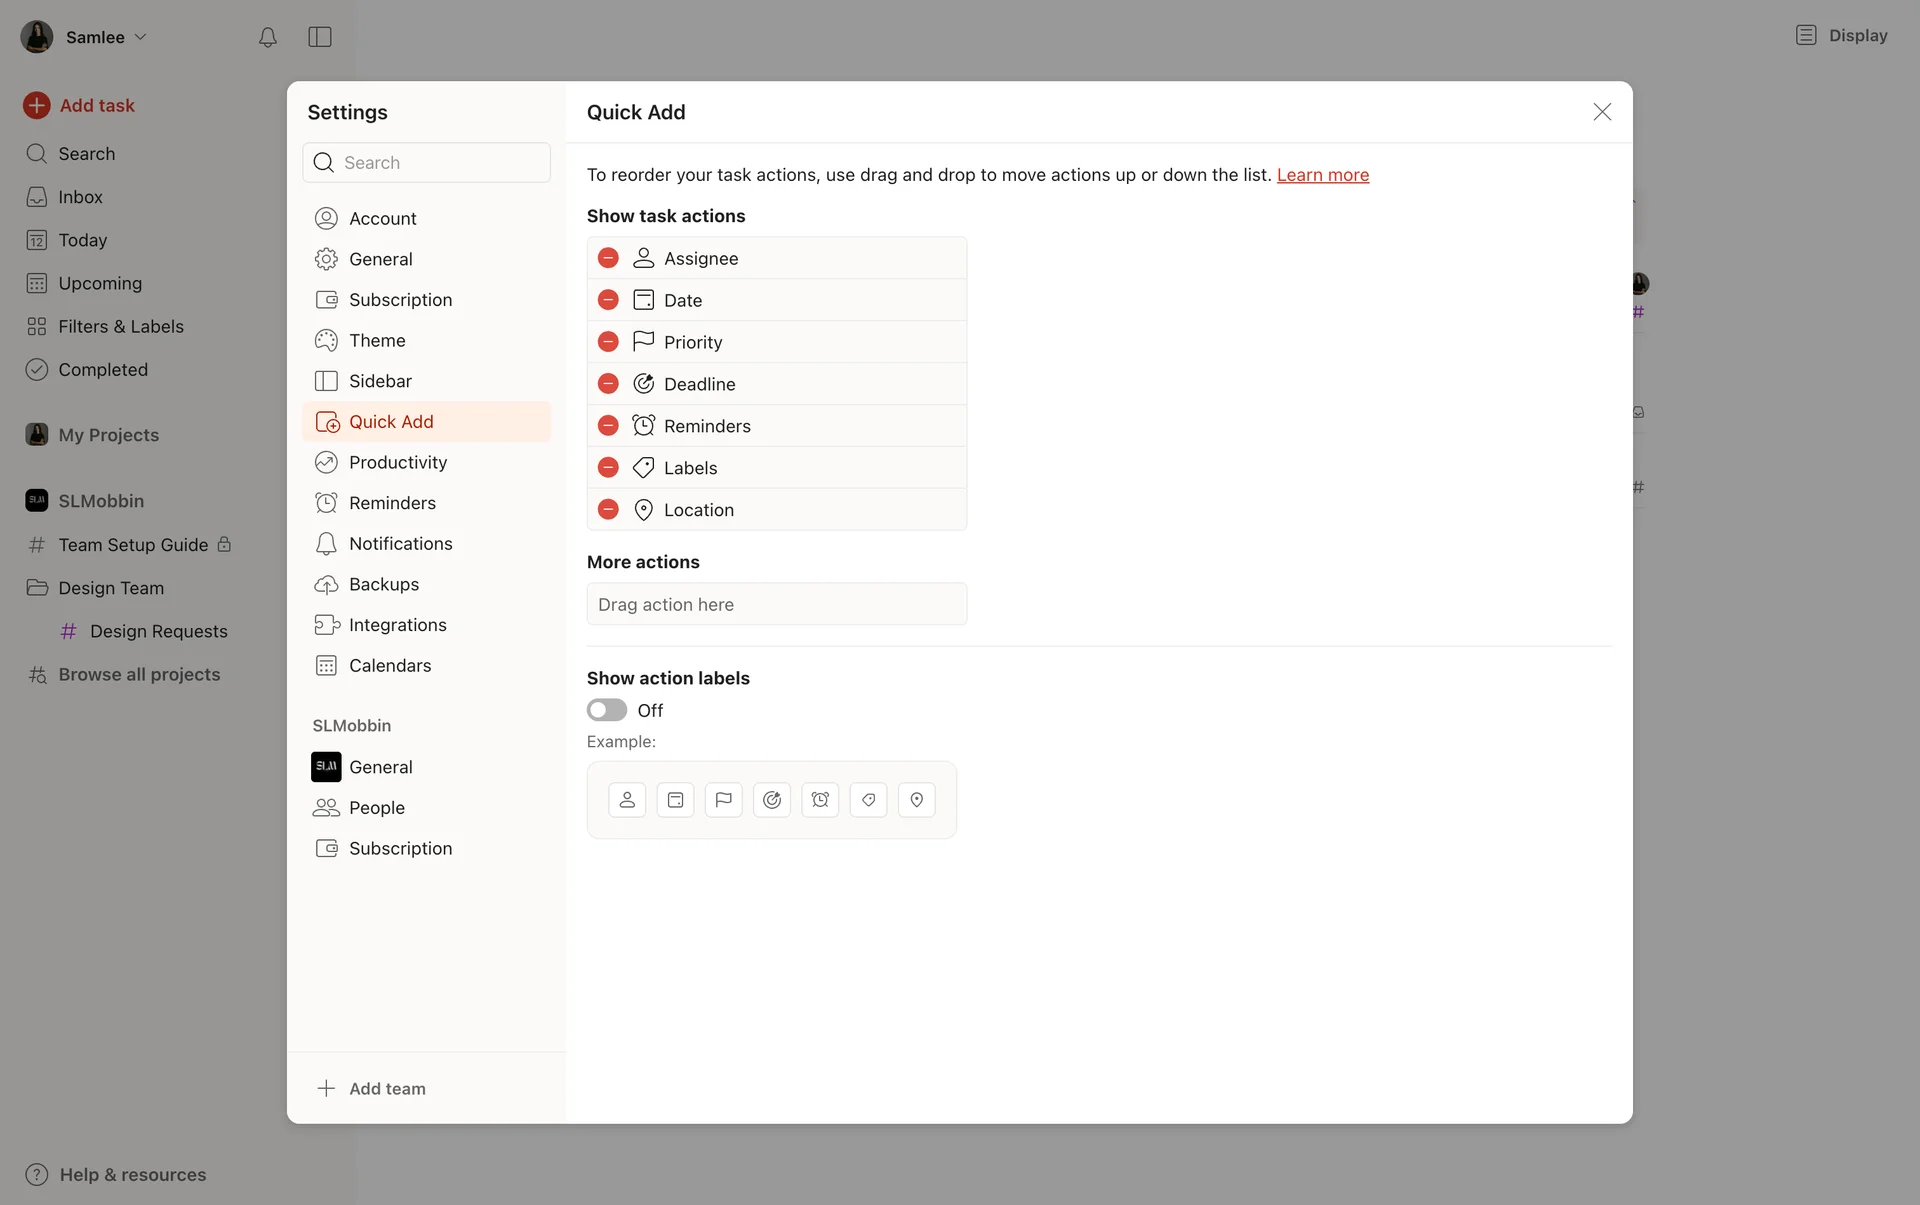Screen dimensions: 1920x1205
Task: Collapse the My Projects section
Action: tap(108, 435)
